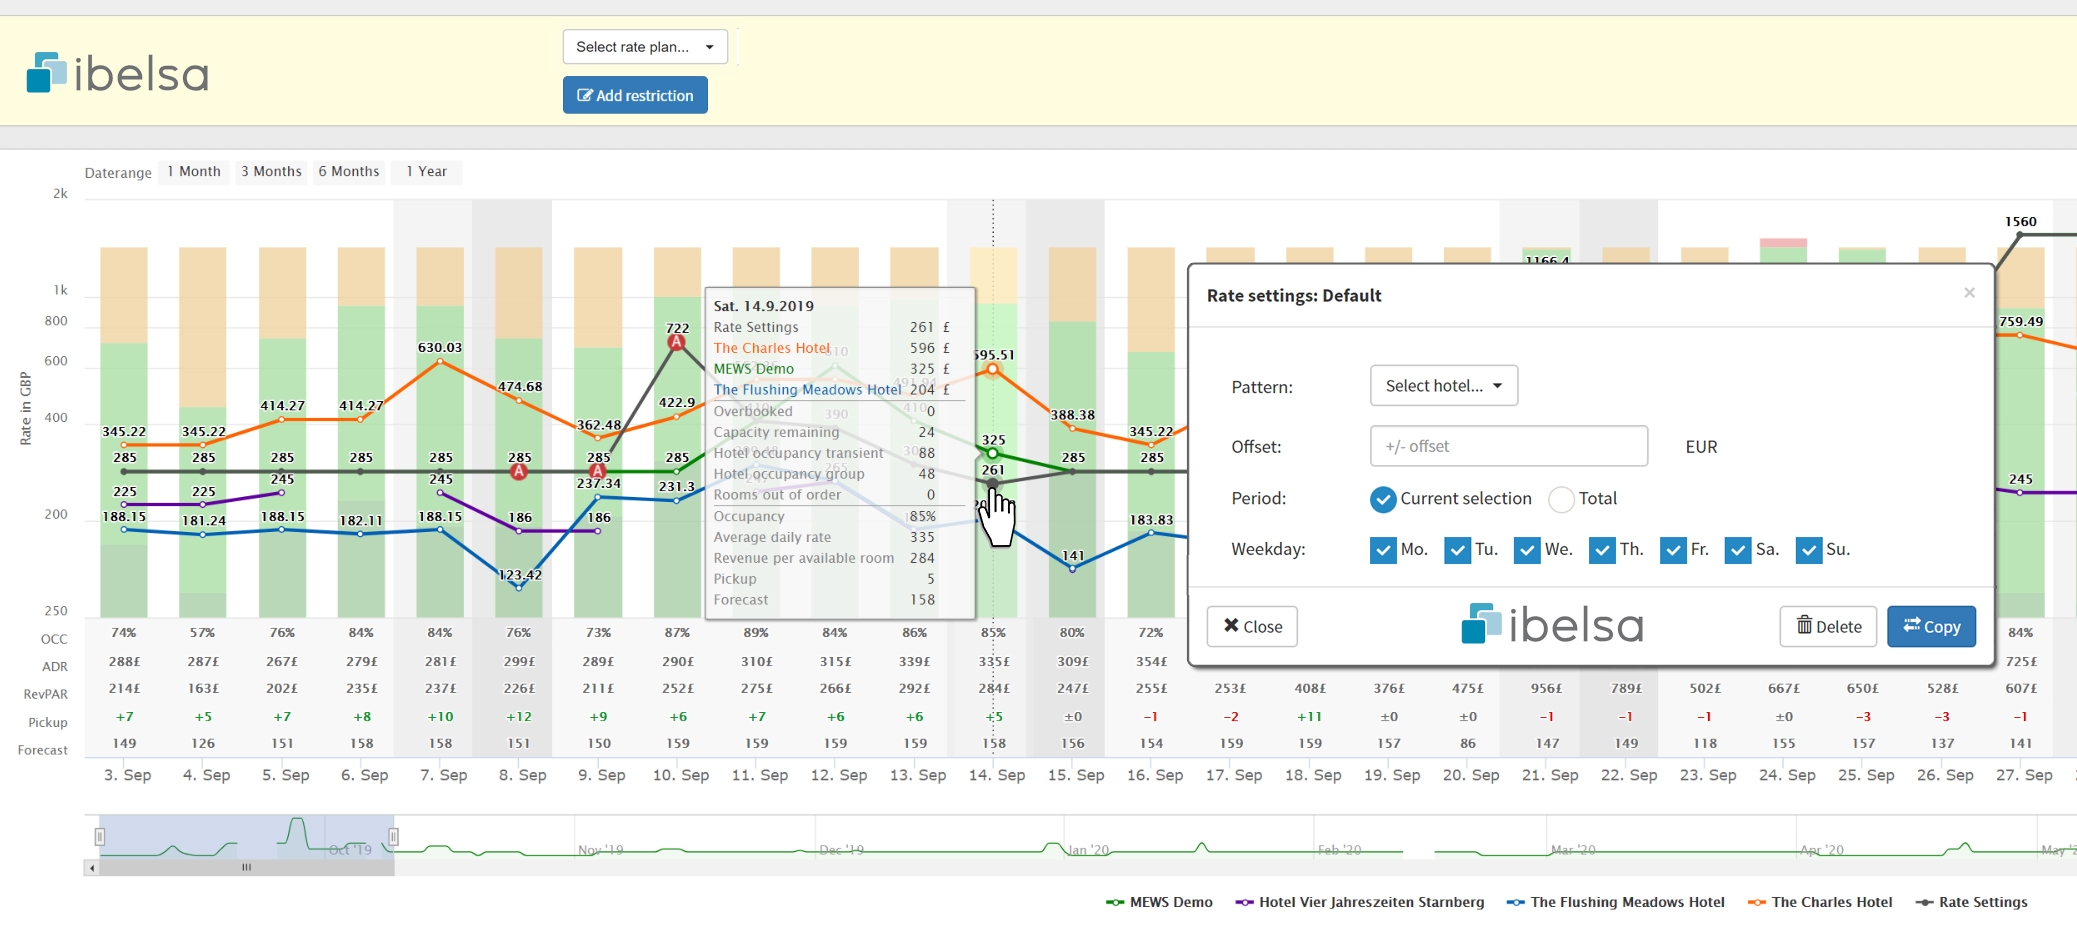Viewport: 2077px width, 947px height.
Task: Toggle The Charles Hotel legend entry
Action: click(x=1821, y=902)
